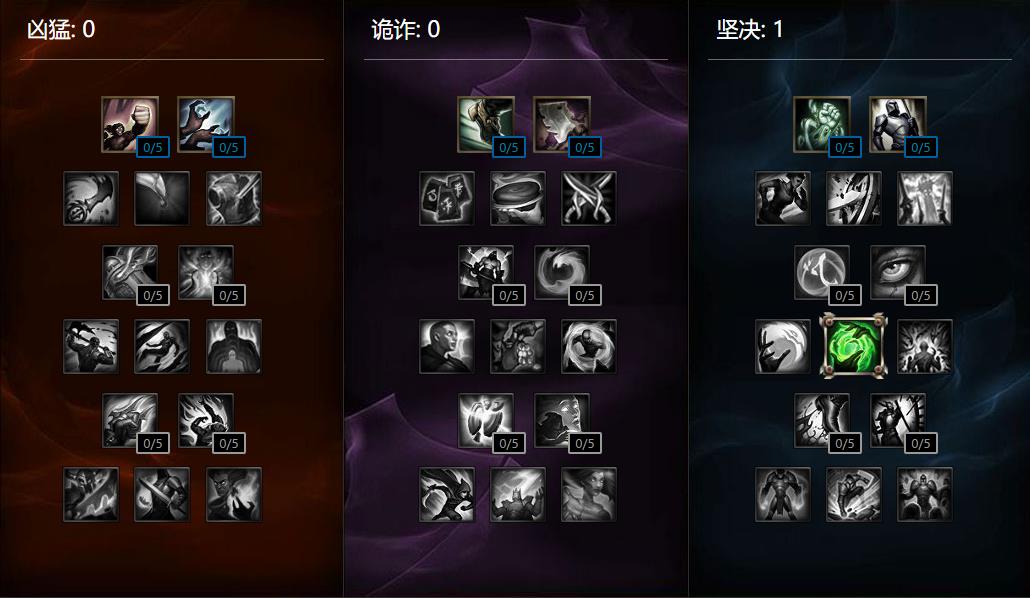This screenshot has height=598, width=1030.
Task: Choose the flaming hands mastery in 凶猛 tree
Action: click(x=206, y=421)
